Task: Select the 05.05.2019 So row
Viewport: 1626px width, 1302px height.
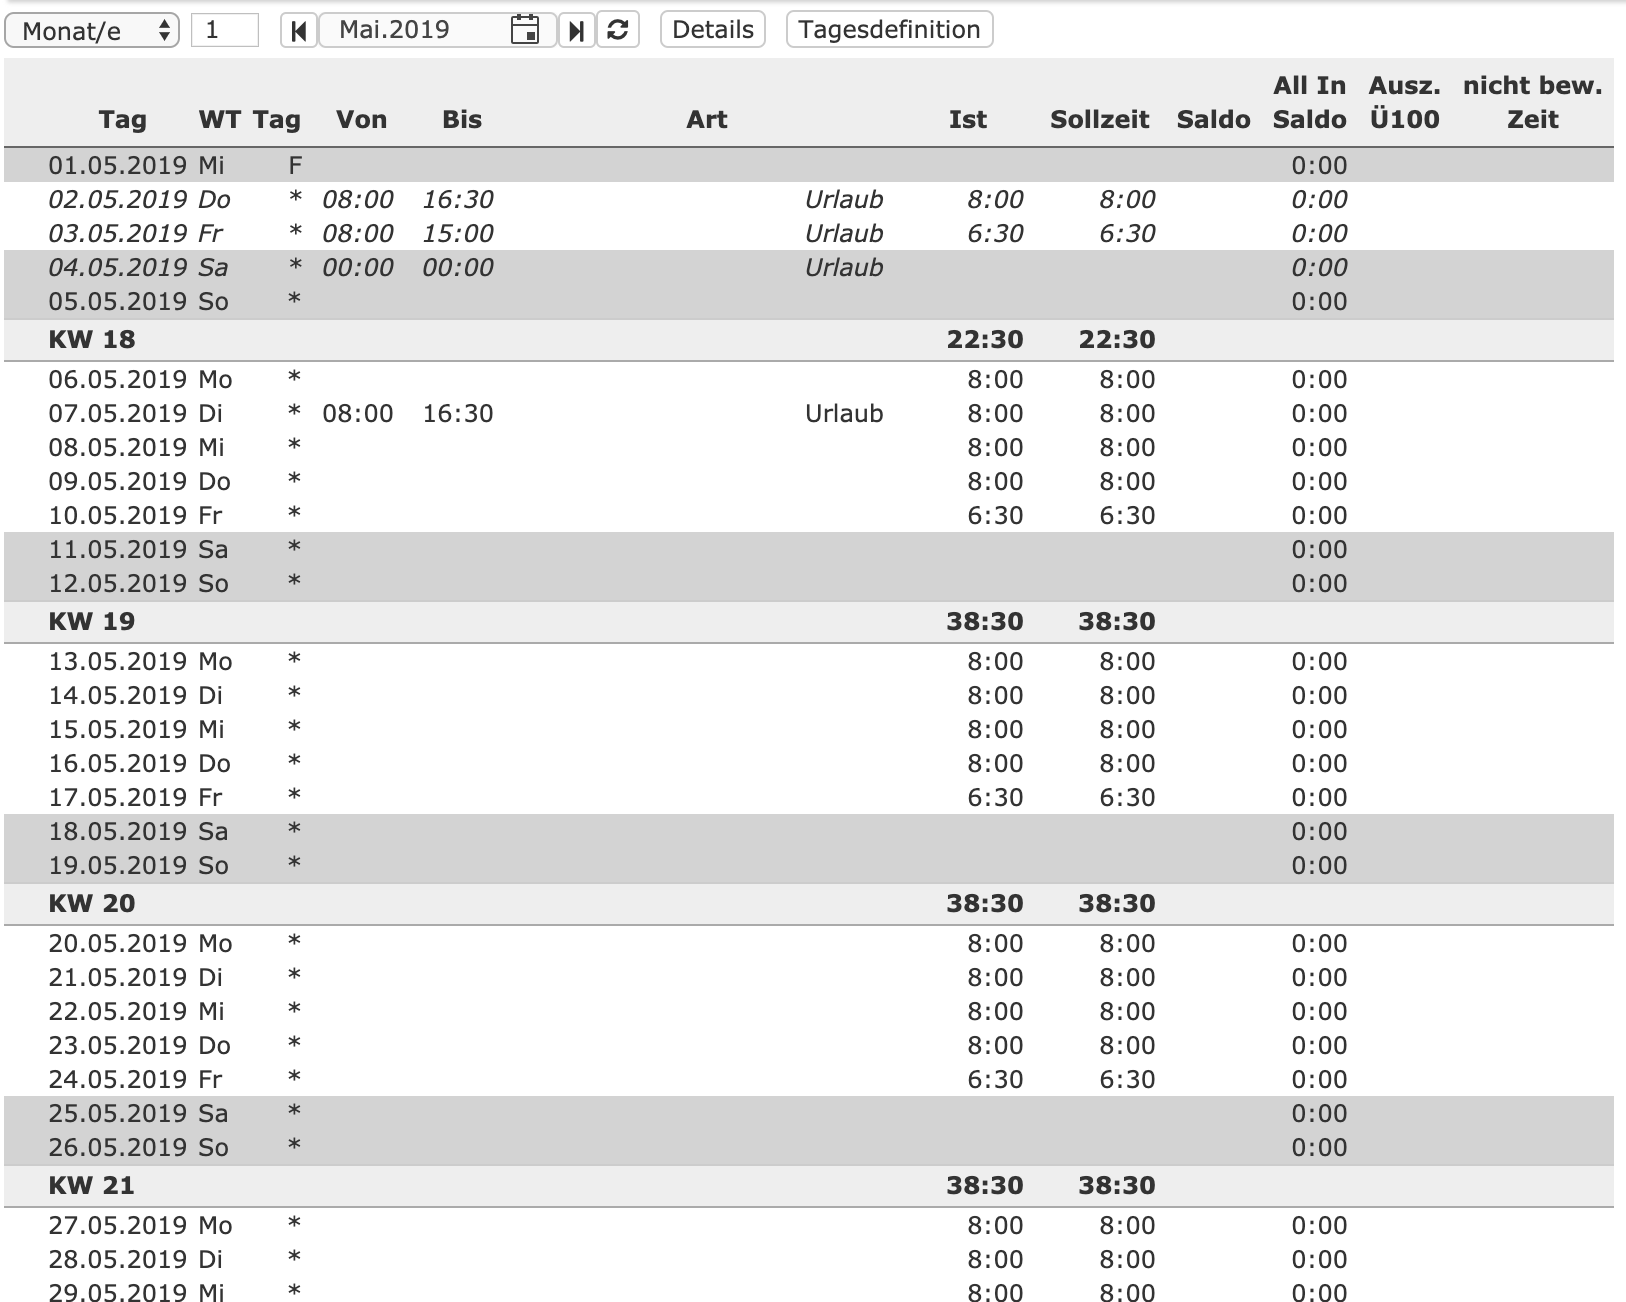Action: (x=809, y=301)
